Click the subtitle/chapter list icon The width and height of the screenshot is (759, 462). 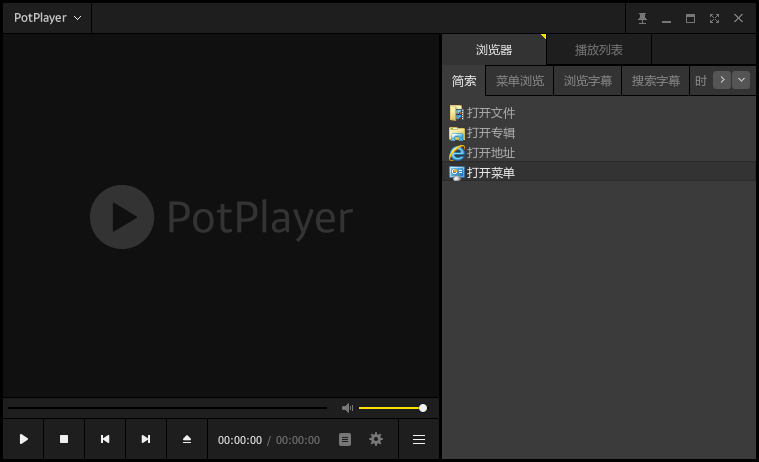pyautogui.click(x=345, y=439)
